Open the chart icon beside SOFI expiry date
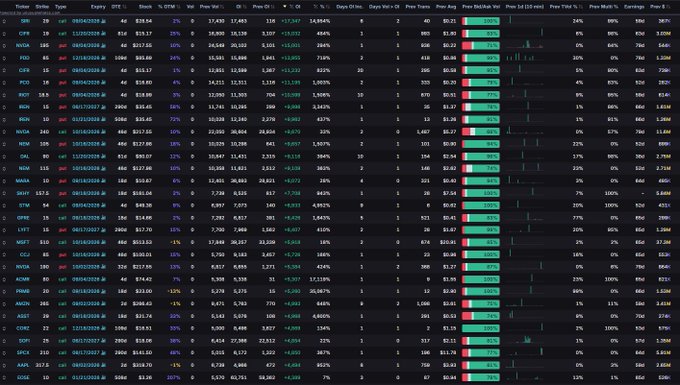The width and height of the screenshot is (680, 385). click(x=103, y=341)
